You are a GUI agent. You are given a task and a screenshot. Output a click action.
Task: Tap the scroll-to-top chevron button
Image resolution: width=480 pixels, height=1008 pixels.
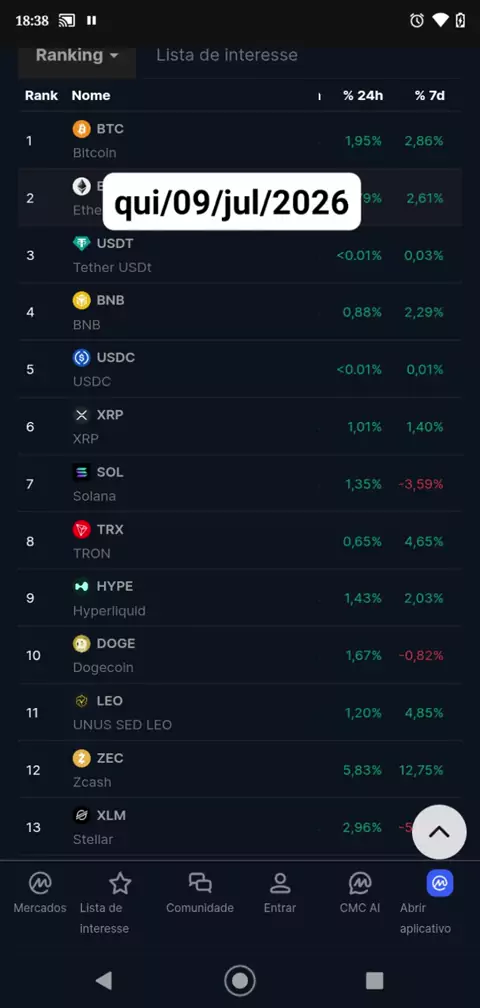point(439,832)
